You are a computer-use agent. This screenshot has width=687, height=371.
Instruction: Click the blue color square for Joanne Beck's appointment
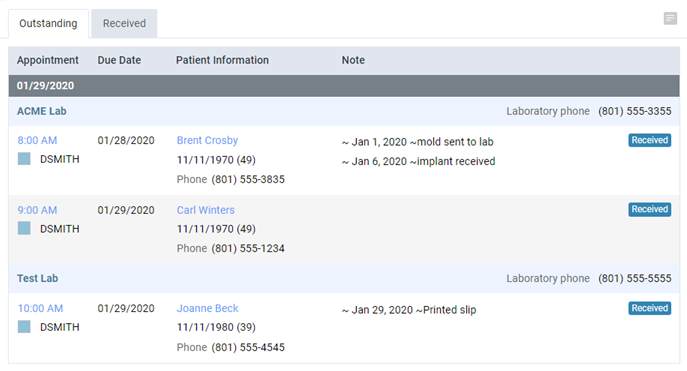[x=24, y=327]
